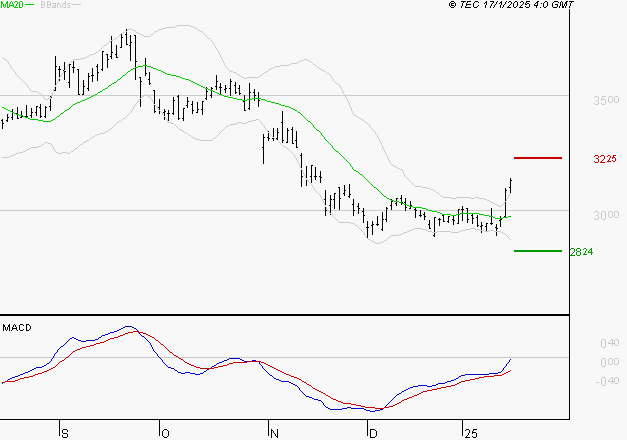627x440 pixels.
Task: Click the BBands legend label
Action: (56, 5)
